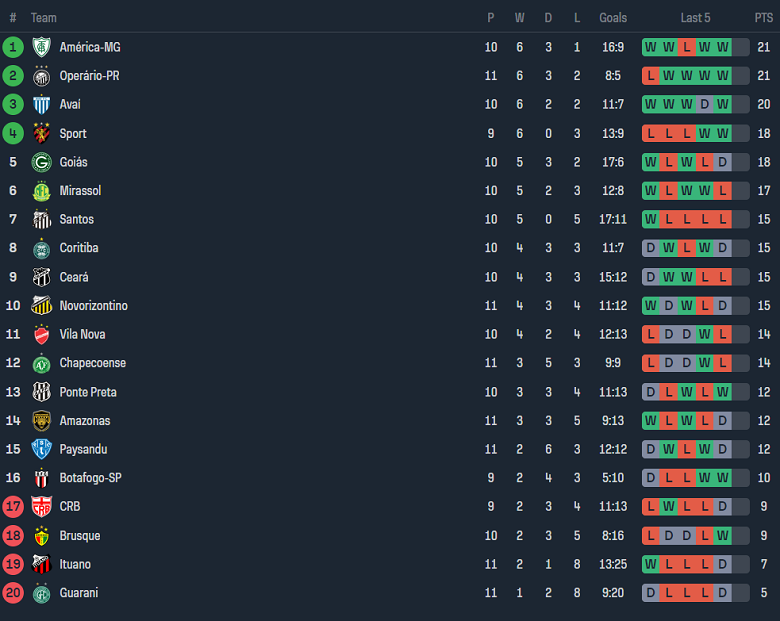780x621 pixels.
Task: Click the Ituano team crest icon
Action: (41, 564)
